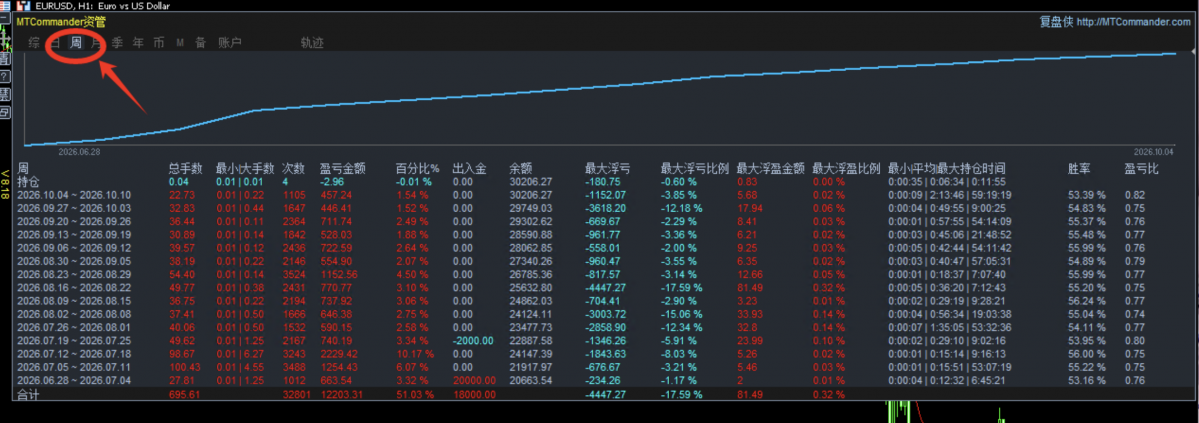Screen dimensions: 1199x423
Task: Open the 年 yearly tab
Action: coord(138,43)
